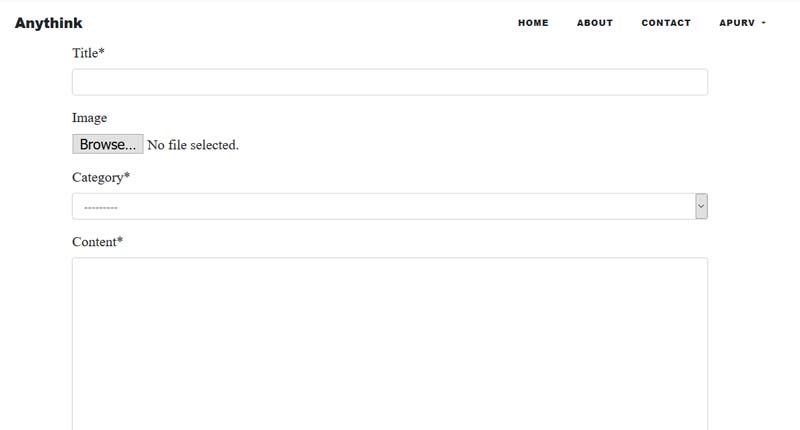Open the ABOUT navigation link
The image size is (800, 430).
coord(595,23)
